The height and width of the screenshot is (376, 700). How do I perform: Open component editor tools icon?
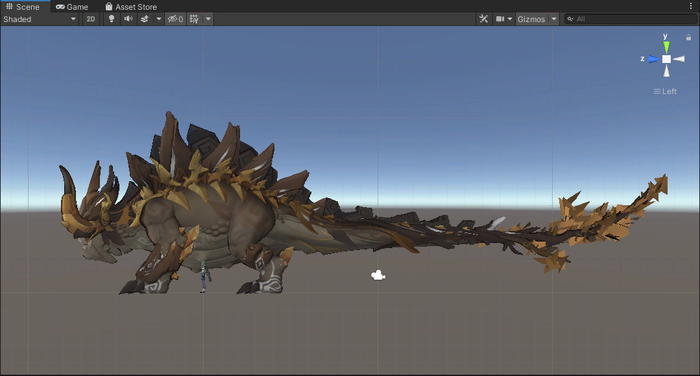483,19
